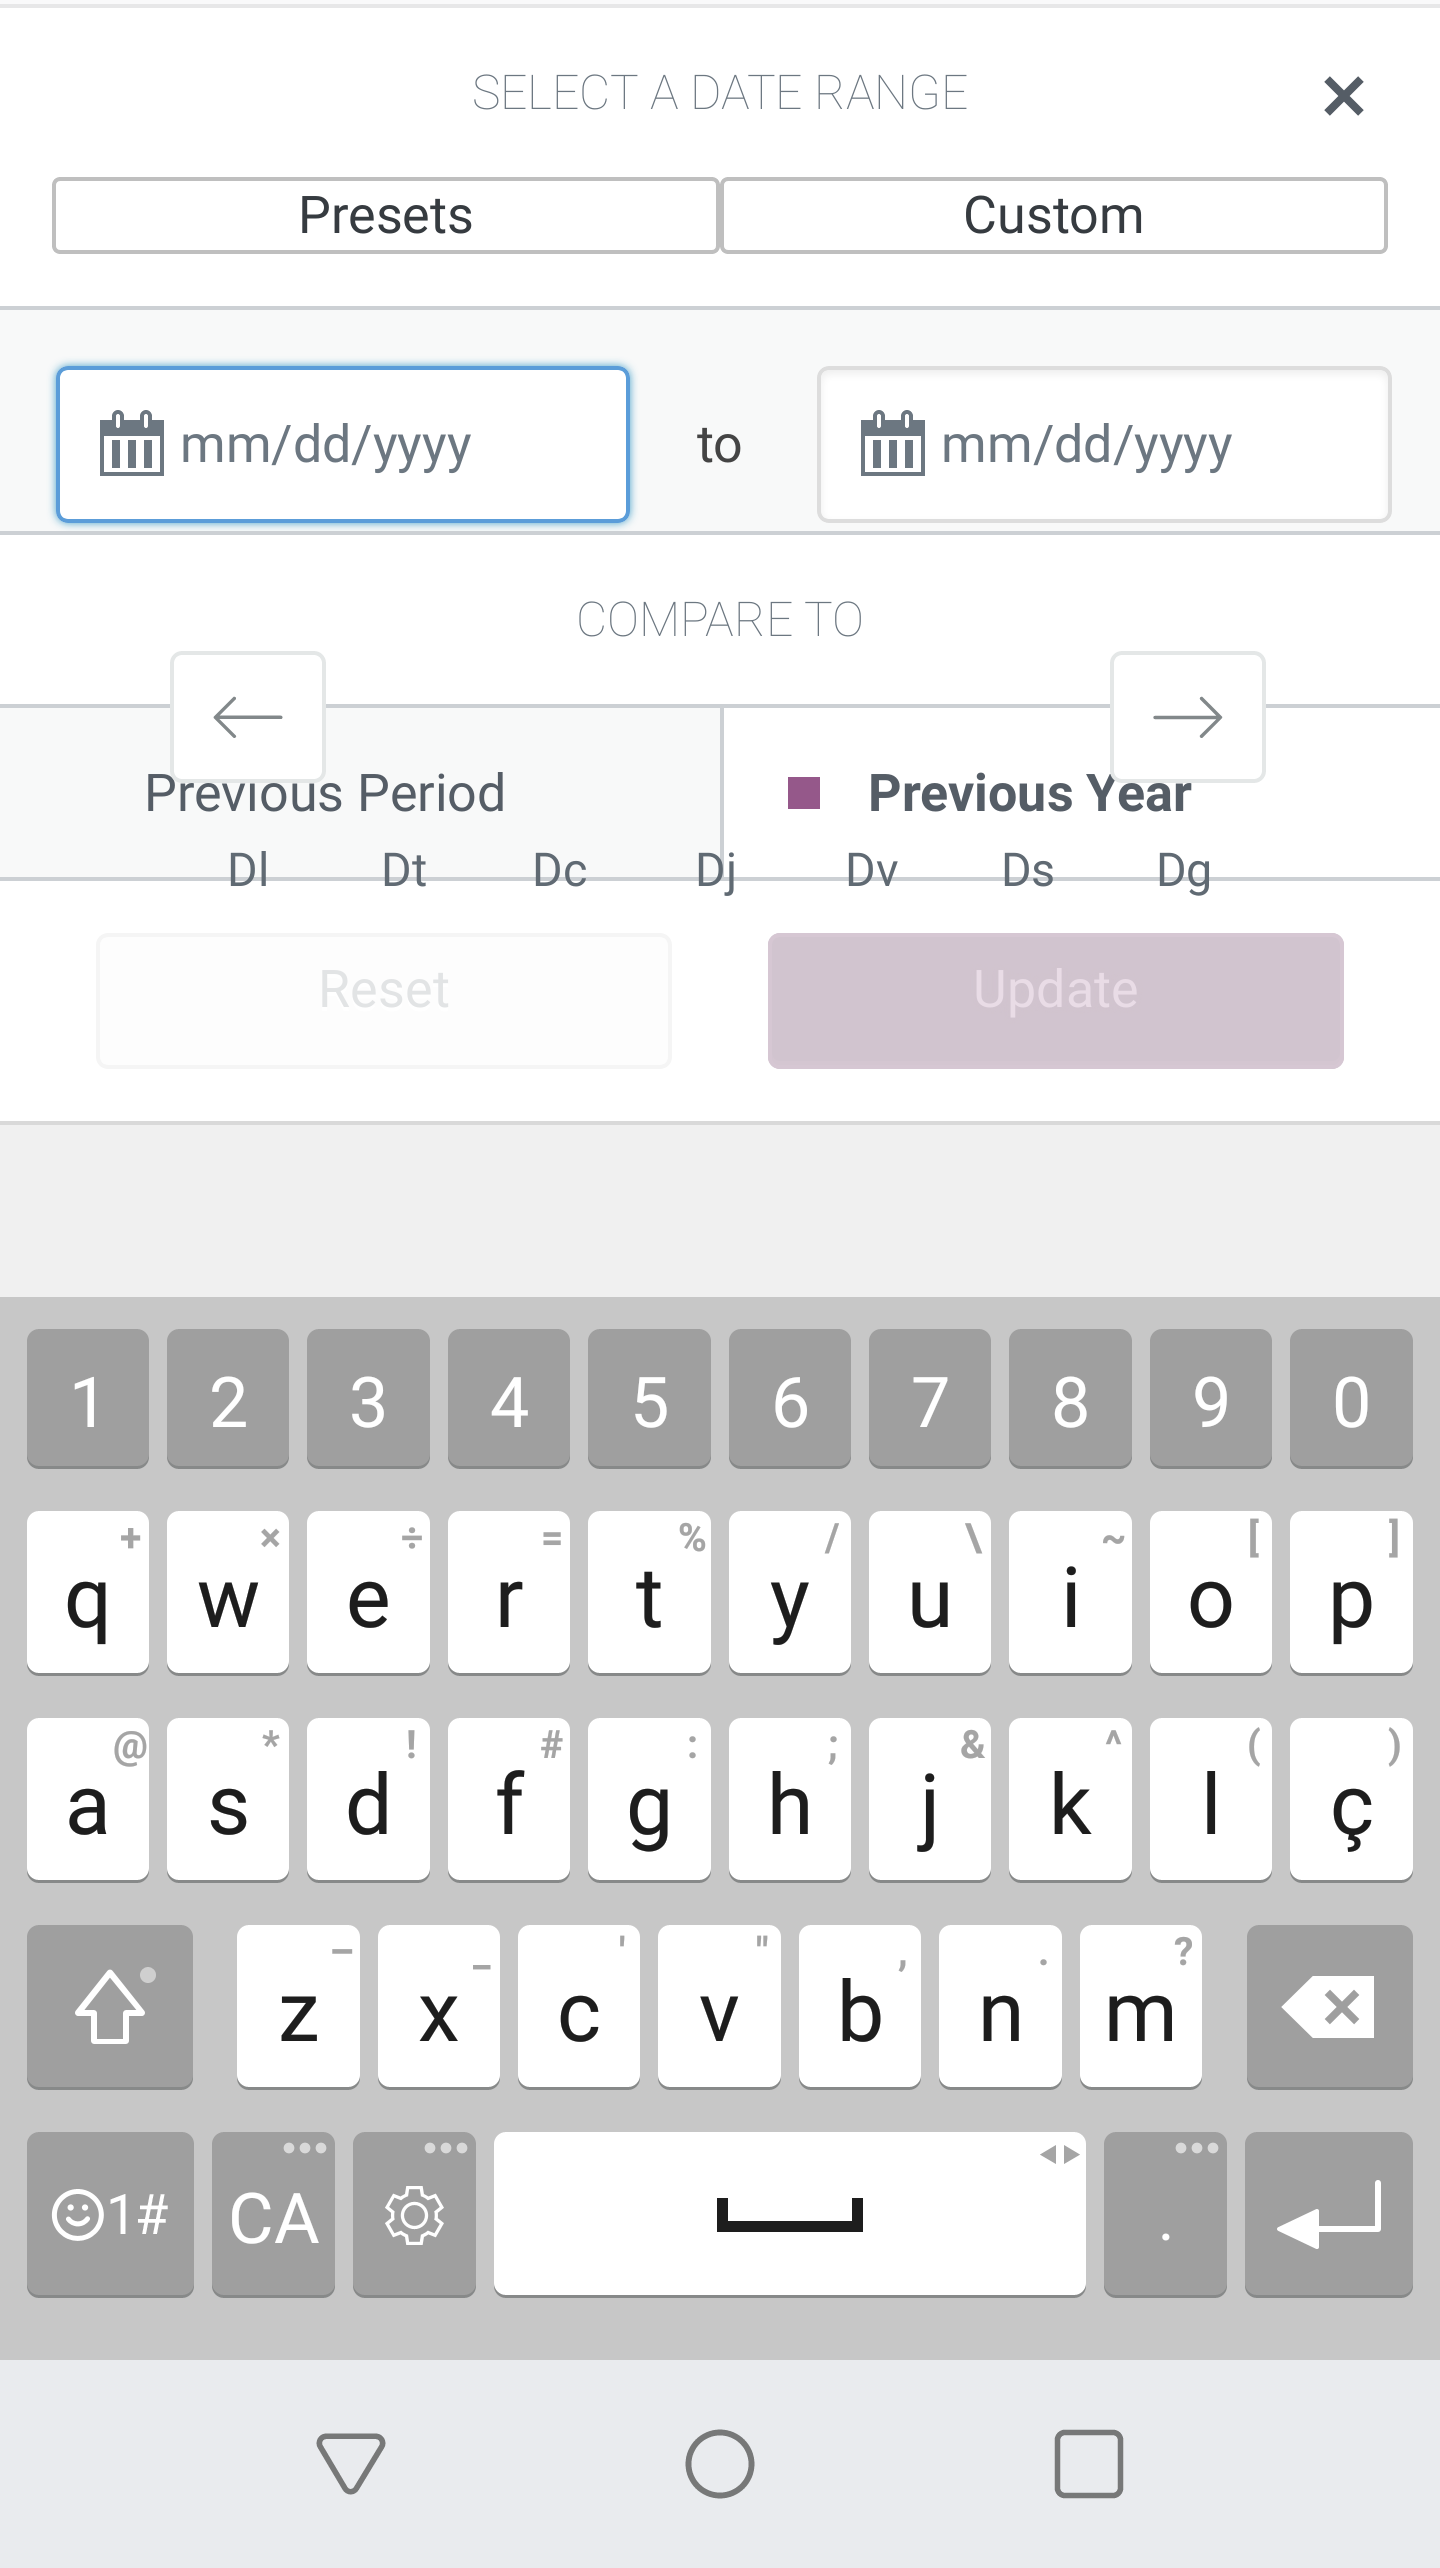Viewport: 1440px width, 2568px height.
Task: Focus the end date input field
Action: pyautogui.click(x=1104, y=444)
